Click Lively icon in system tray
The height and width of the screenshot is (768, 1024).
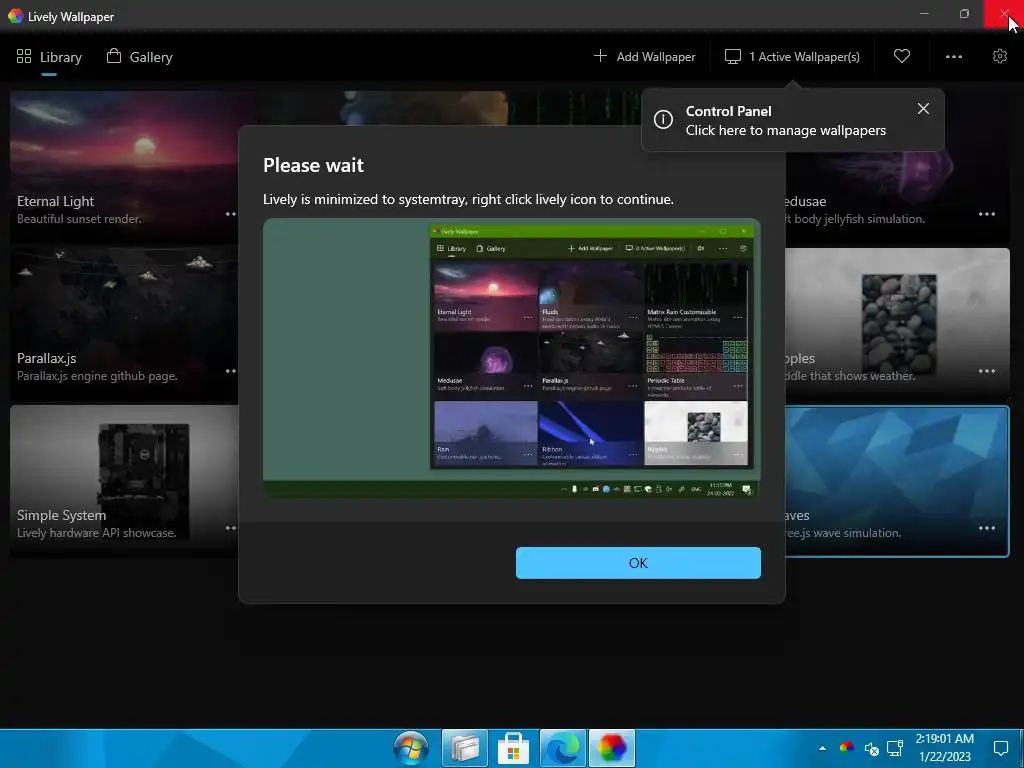[x=846, y=748]
